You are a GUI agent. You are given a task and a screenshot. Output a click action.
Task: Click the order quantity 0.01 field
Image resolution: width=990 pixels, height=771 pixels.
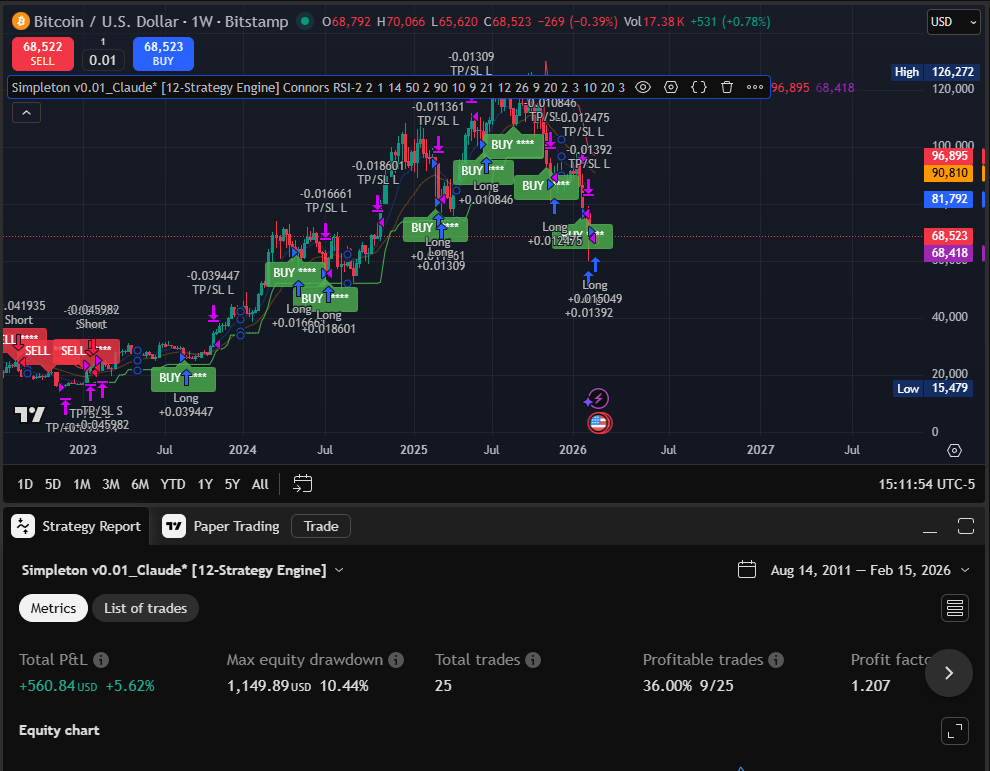[102, 60]
